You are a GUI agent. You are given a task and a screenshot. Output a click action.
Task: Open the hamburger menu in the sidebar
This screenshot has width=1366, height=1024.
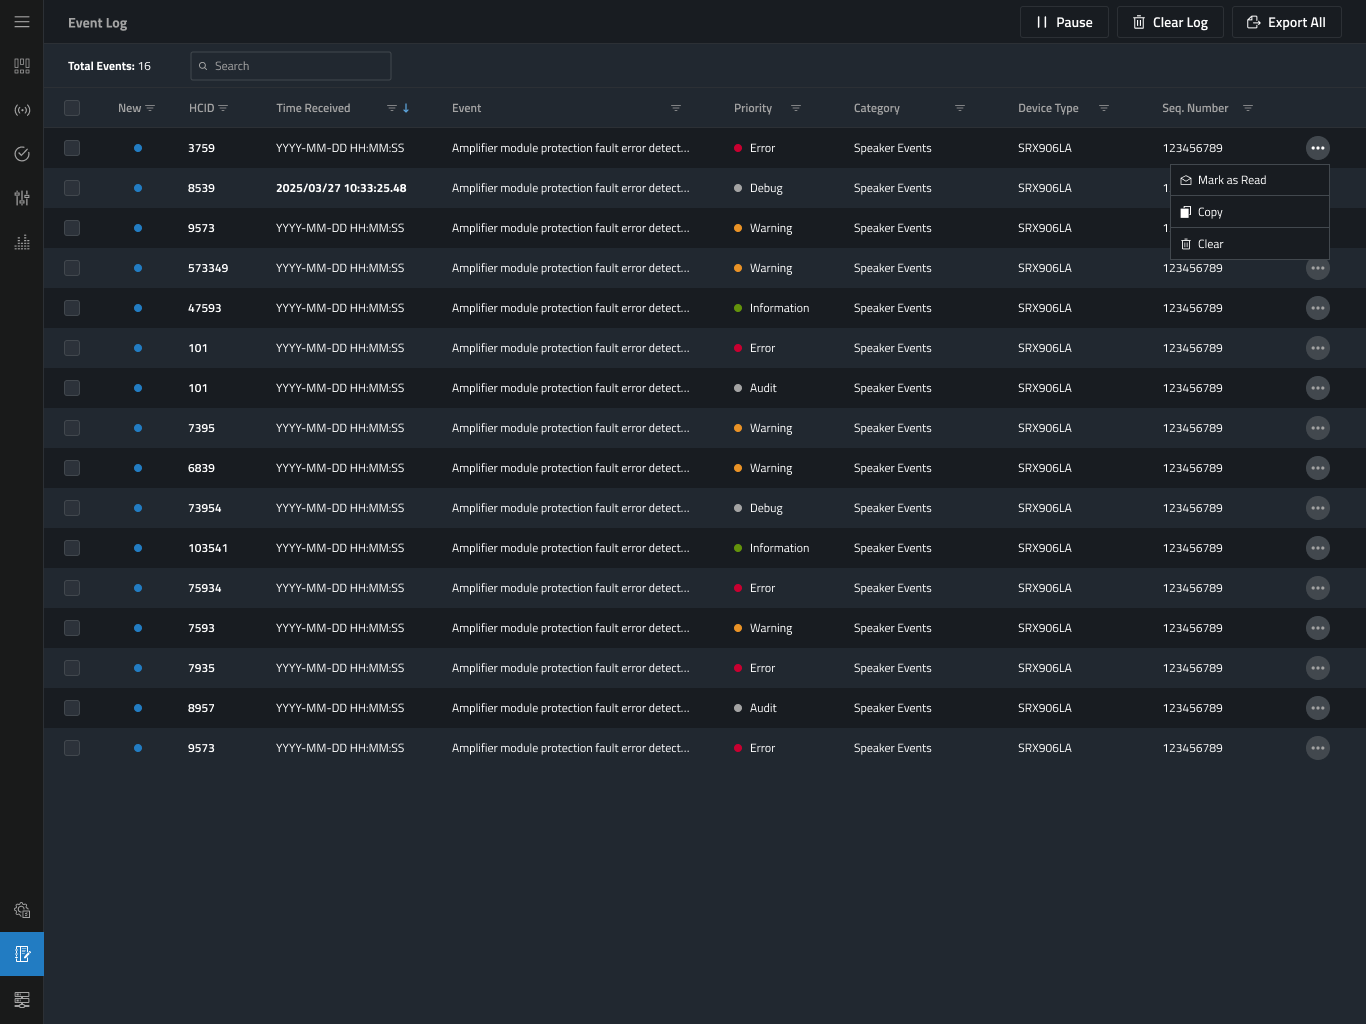tap(22, 22)
